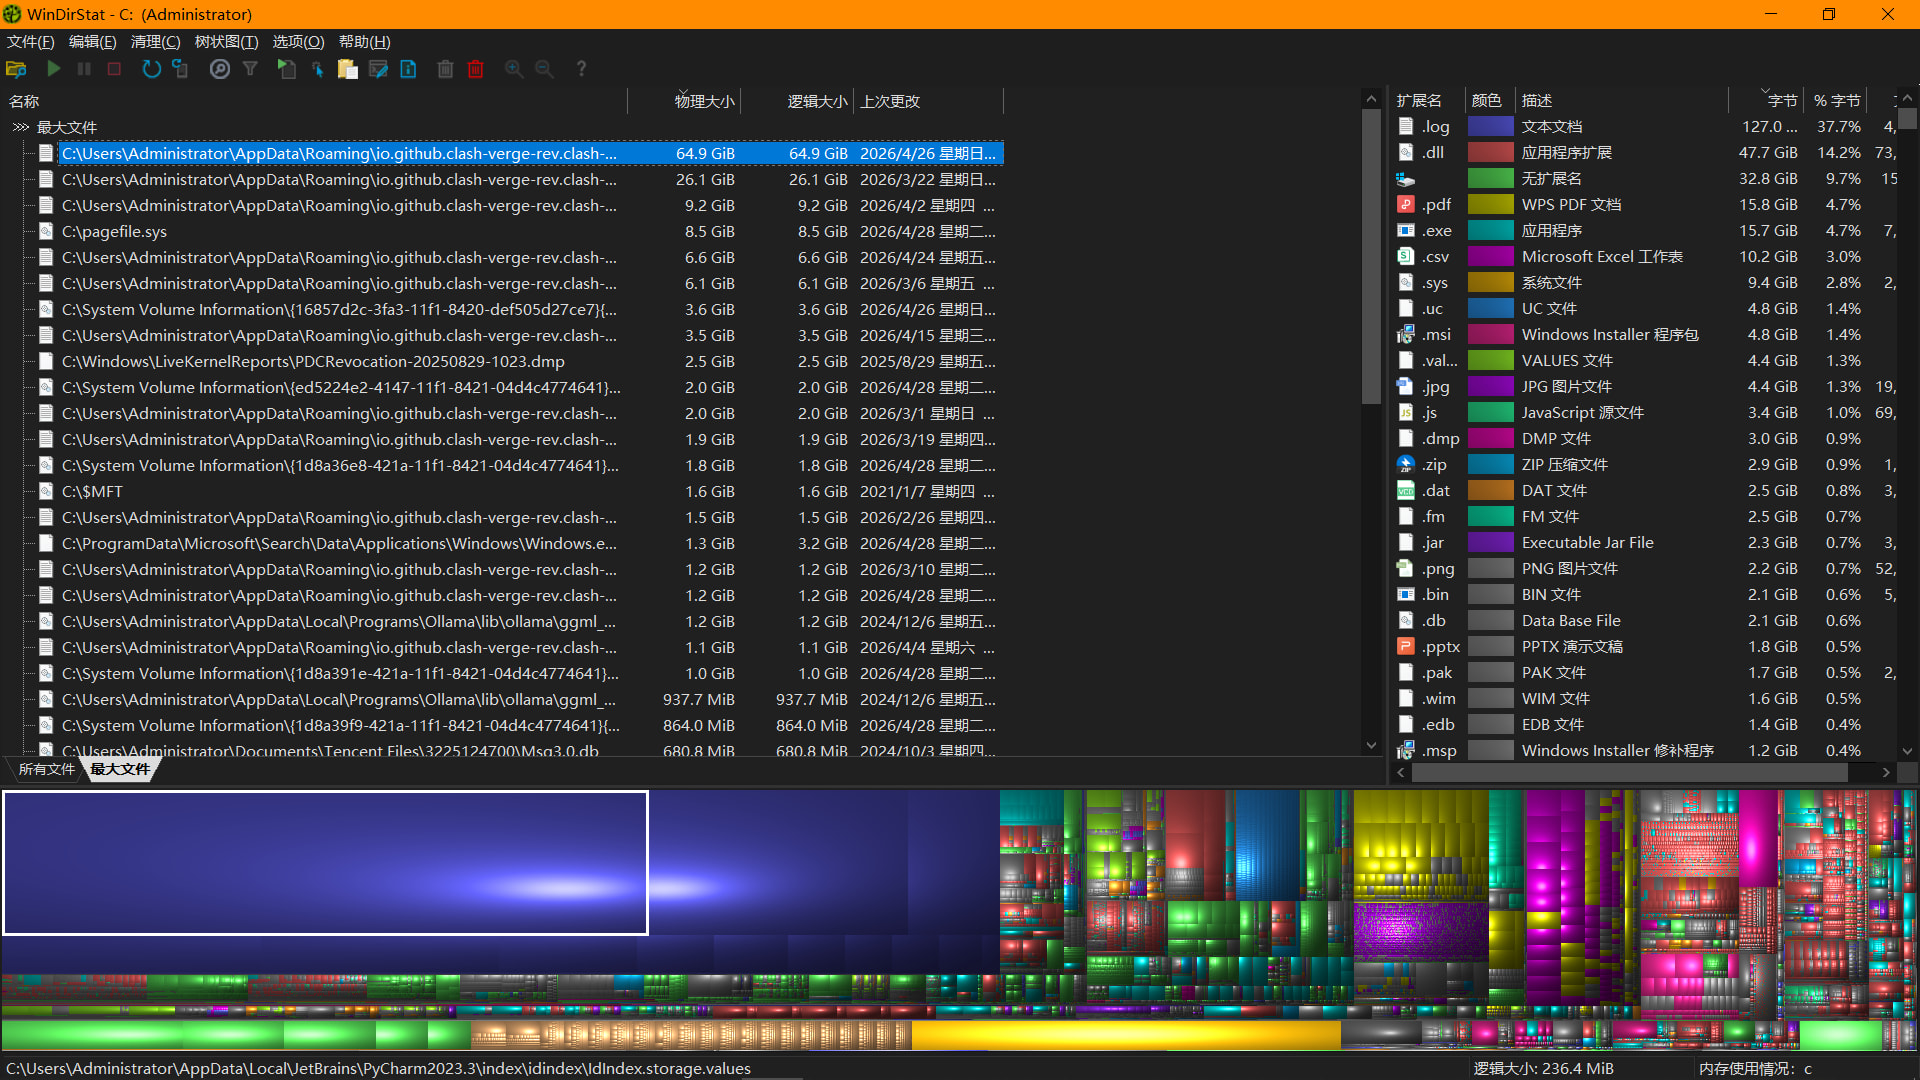This screenshot has width=1920, height=1080.
Task: Click the red permanent-delete trash icon
Action: pos(476,69)
